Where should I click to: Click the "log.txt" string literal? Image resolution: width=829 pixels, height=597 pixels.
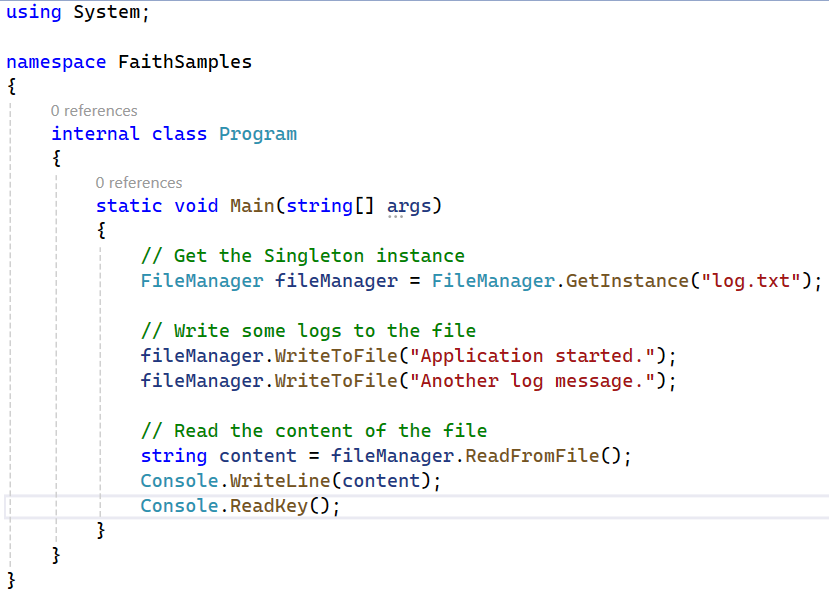coord(751,281)
